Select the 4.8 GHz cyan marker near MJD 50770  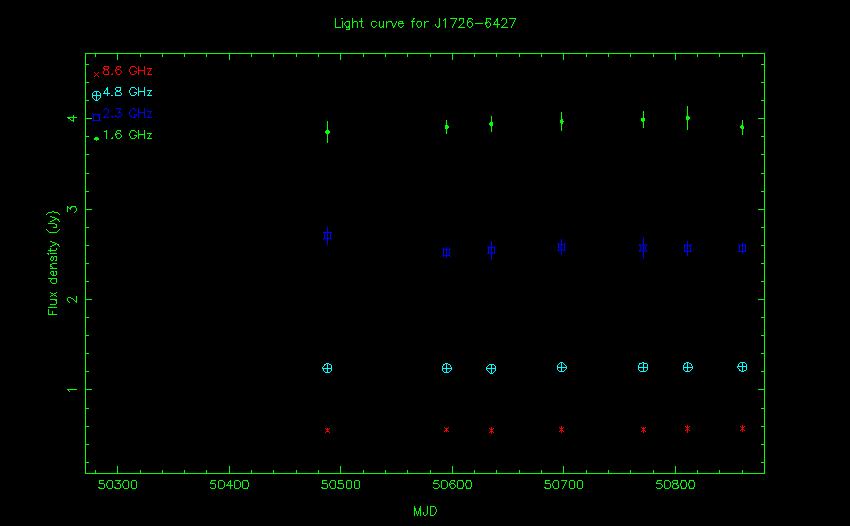pyautogui.click(x=643, y=367)
